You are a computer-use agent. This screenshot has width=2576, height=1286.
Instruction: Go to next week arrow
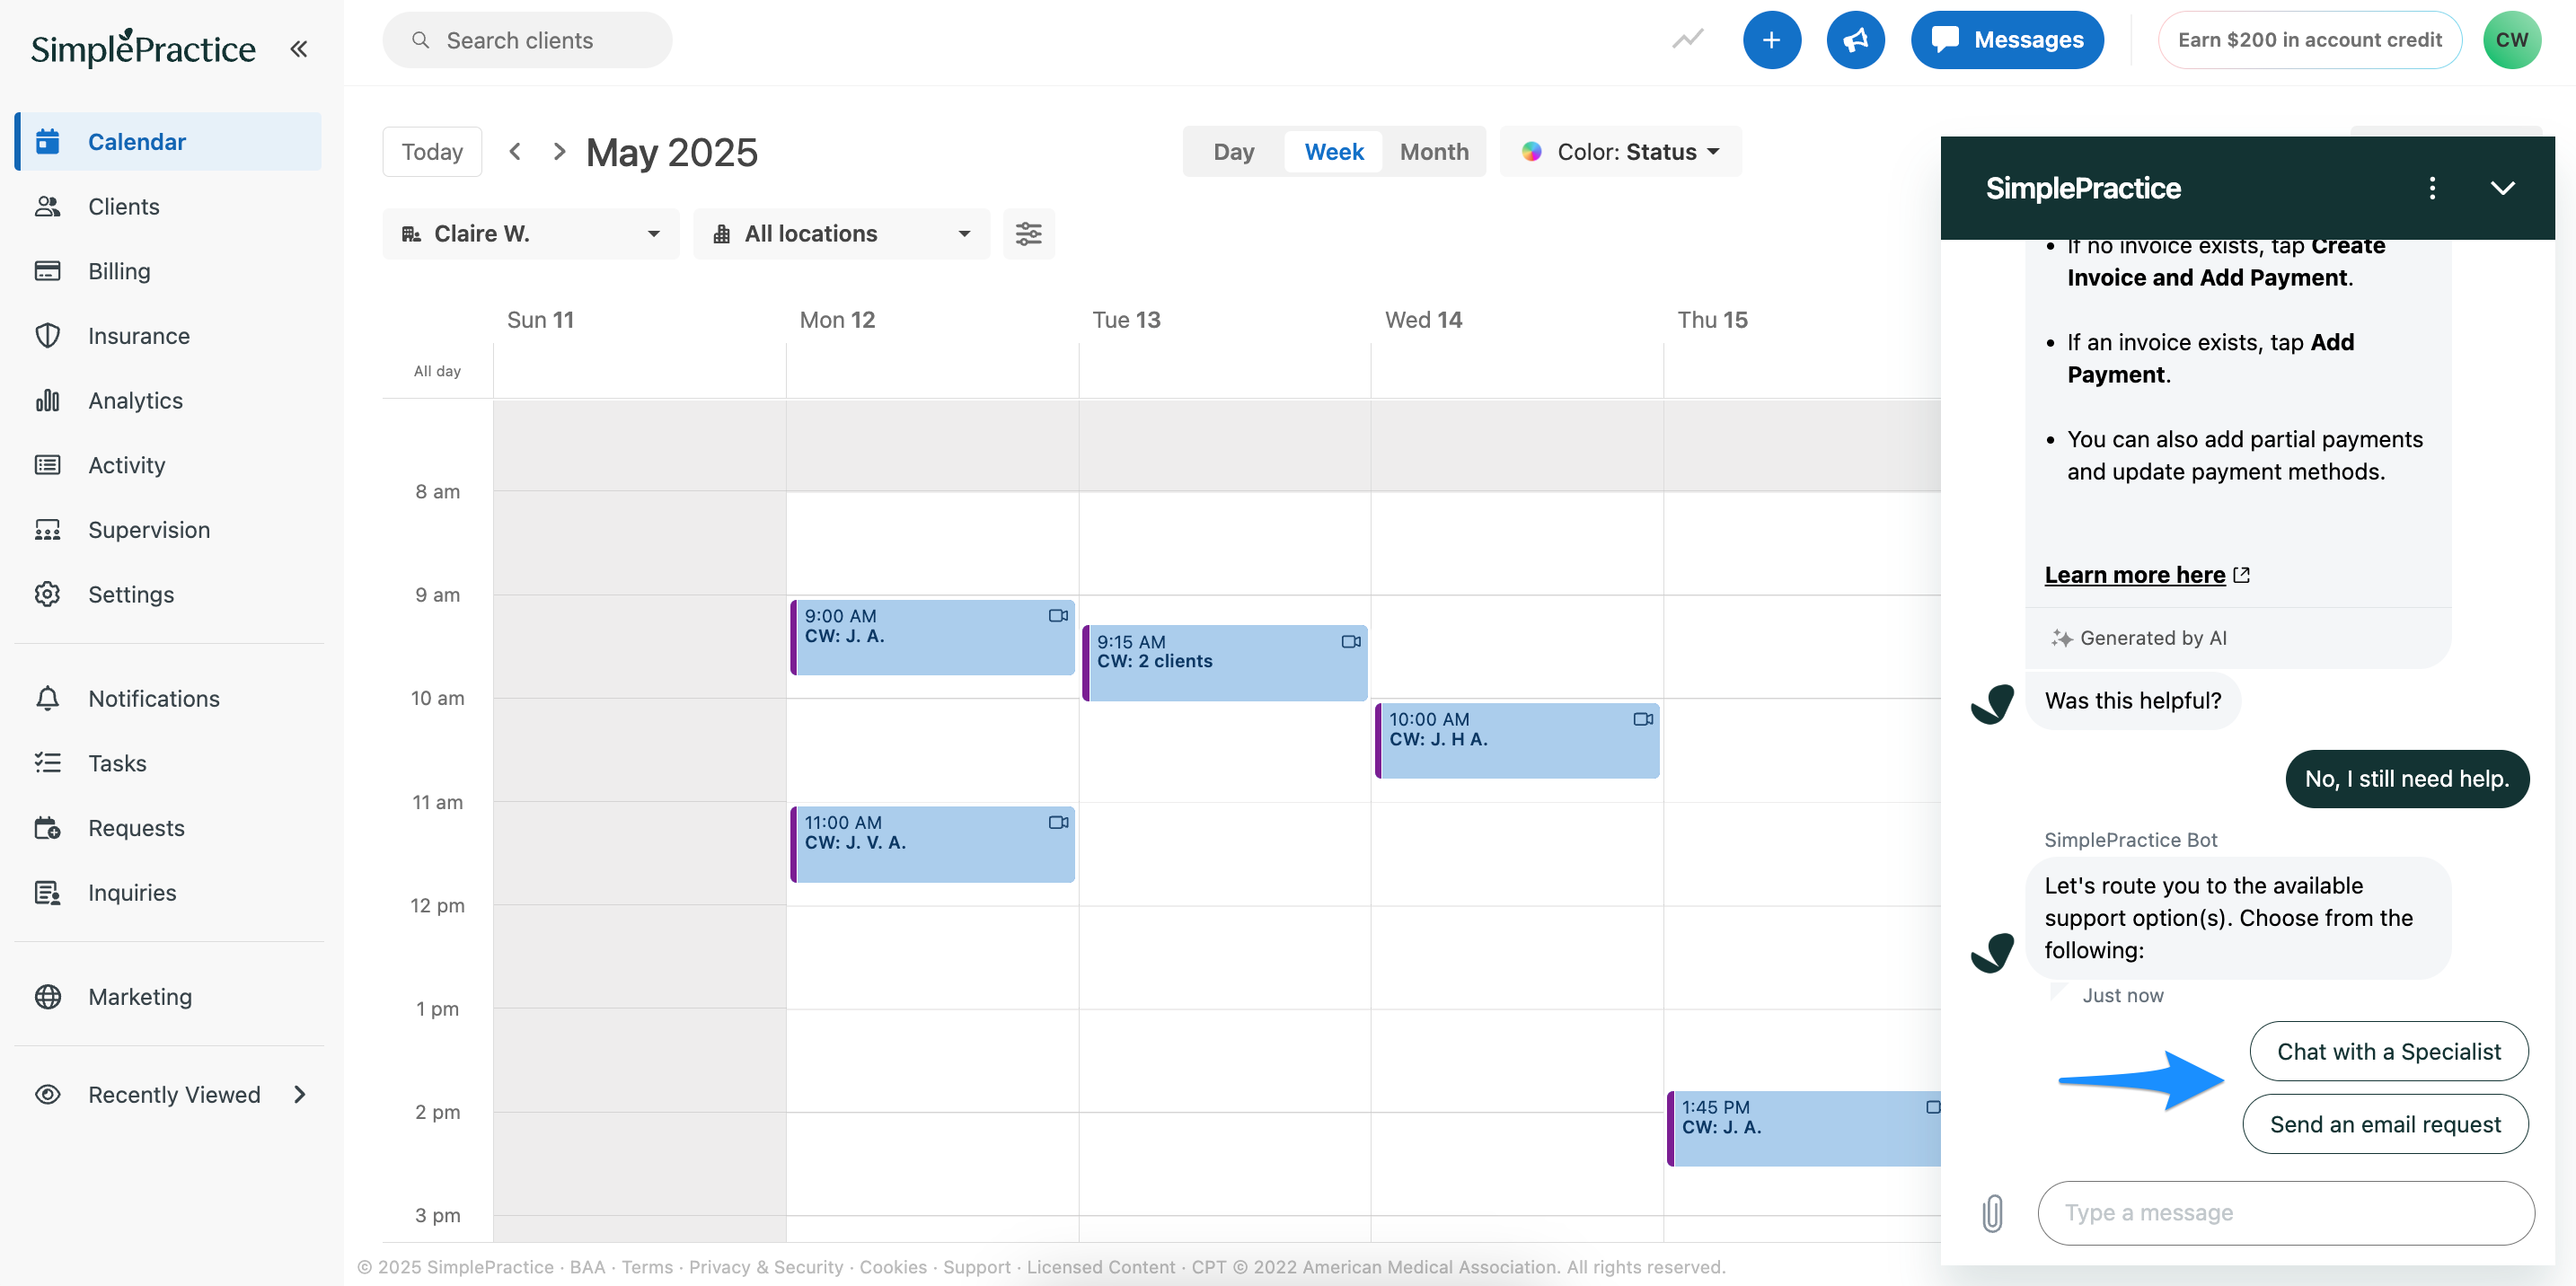559,151
